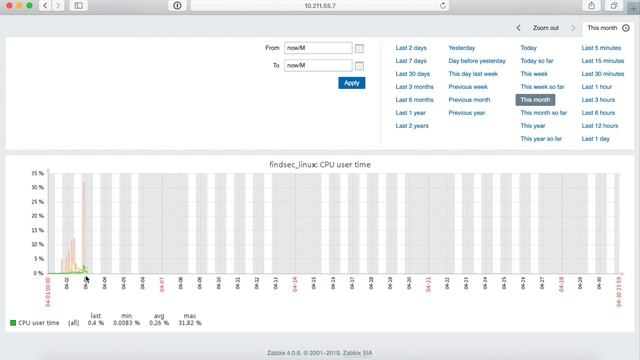Screen dimensions: 640x360
Task: Click the red 04-07 date axis label
Action: 162,284
